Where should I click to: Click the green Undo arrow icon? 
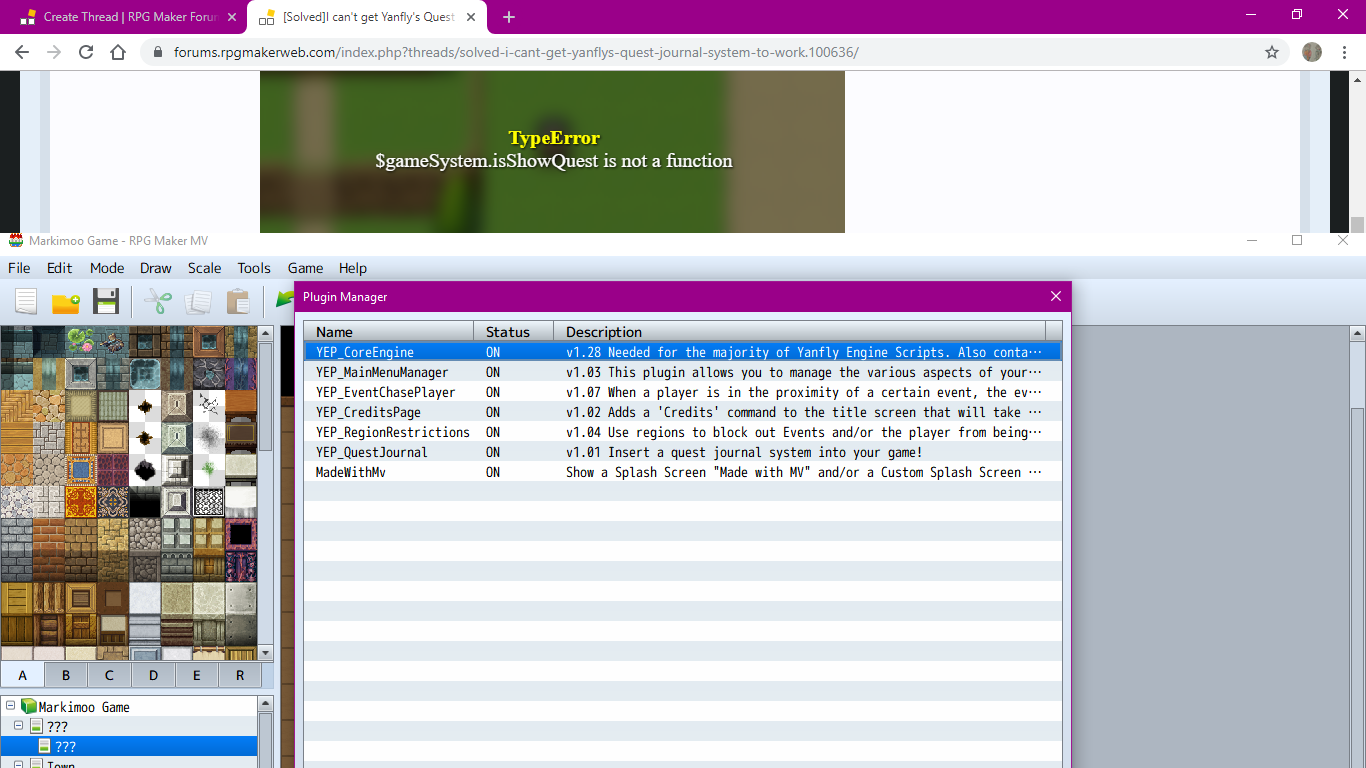(x=284, y=299)
